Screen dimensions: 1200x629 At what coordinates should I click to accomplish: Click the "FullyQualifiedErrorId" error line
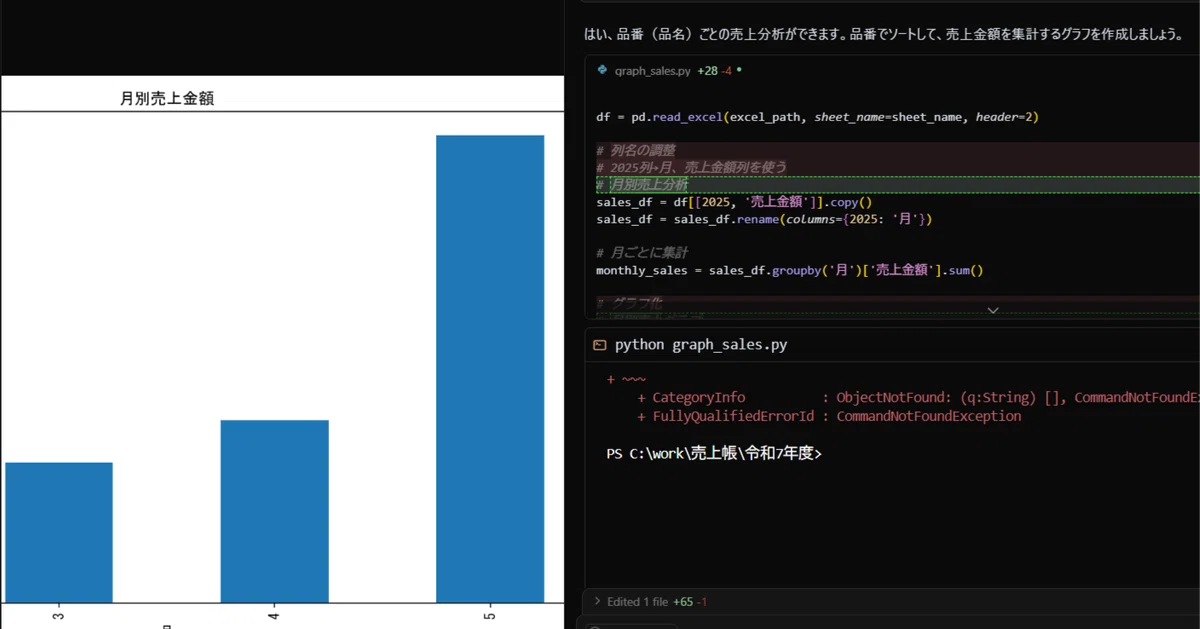pos(829,416)
